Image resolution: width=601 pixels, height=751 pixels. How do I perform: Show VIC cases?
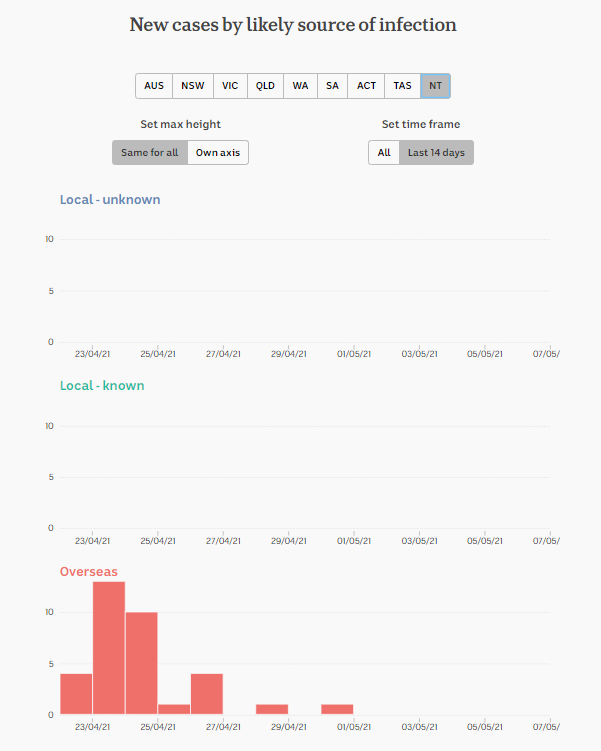(x=230, y=86)
